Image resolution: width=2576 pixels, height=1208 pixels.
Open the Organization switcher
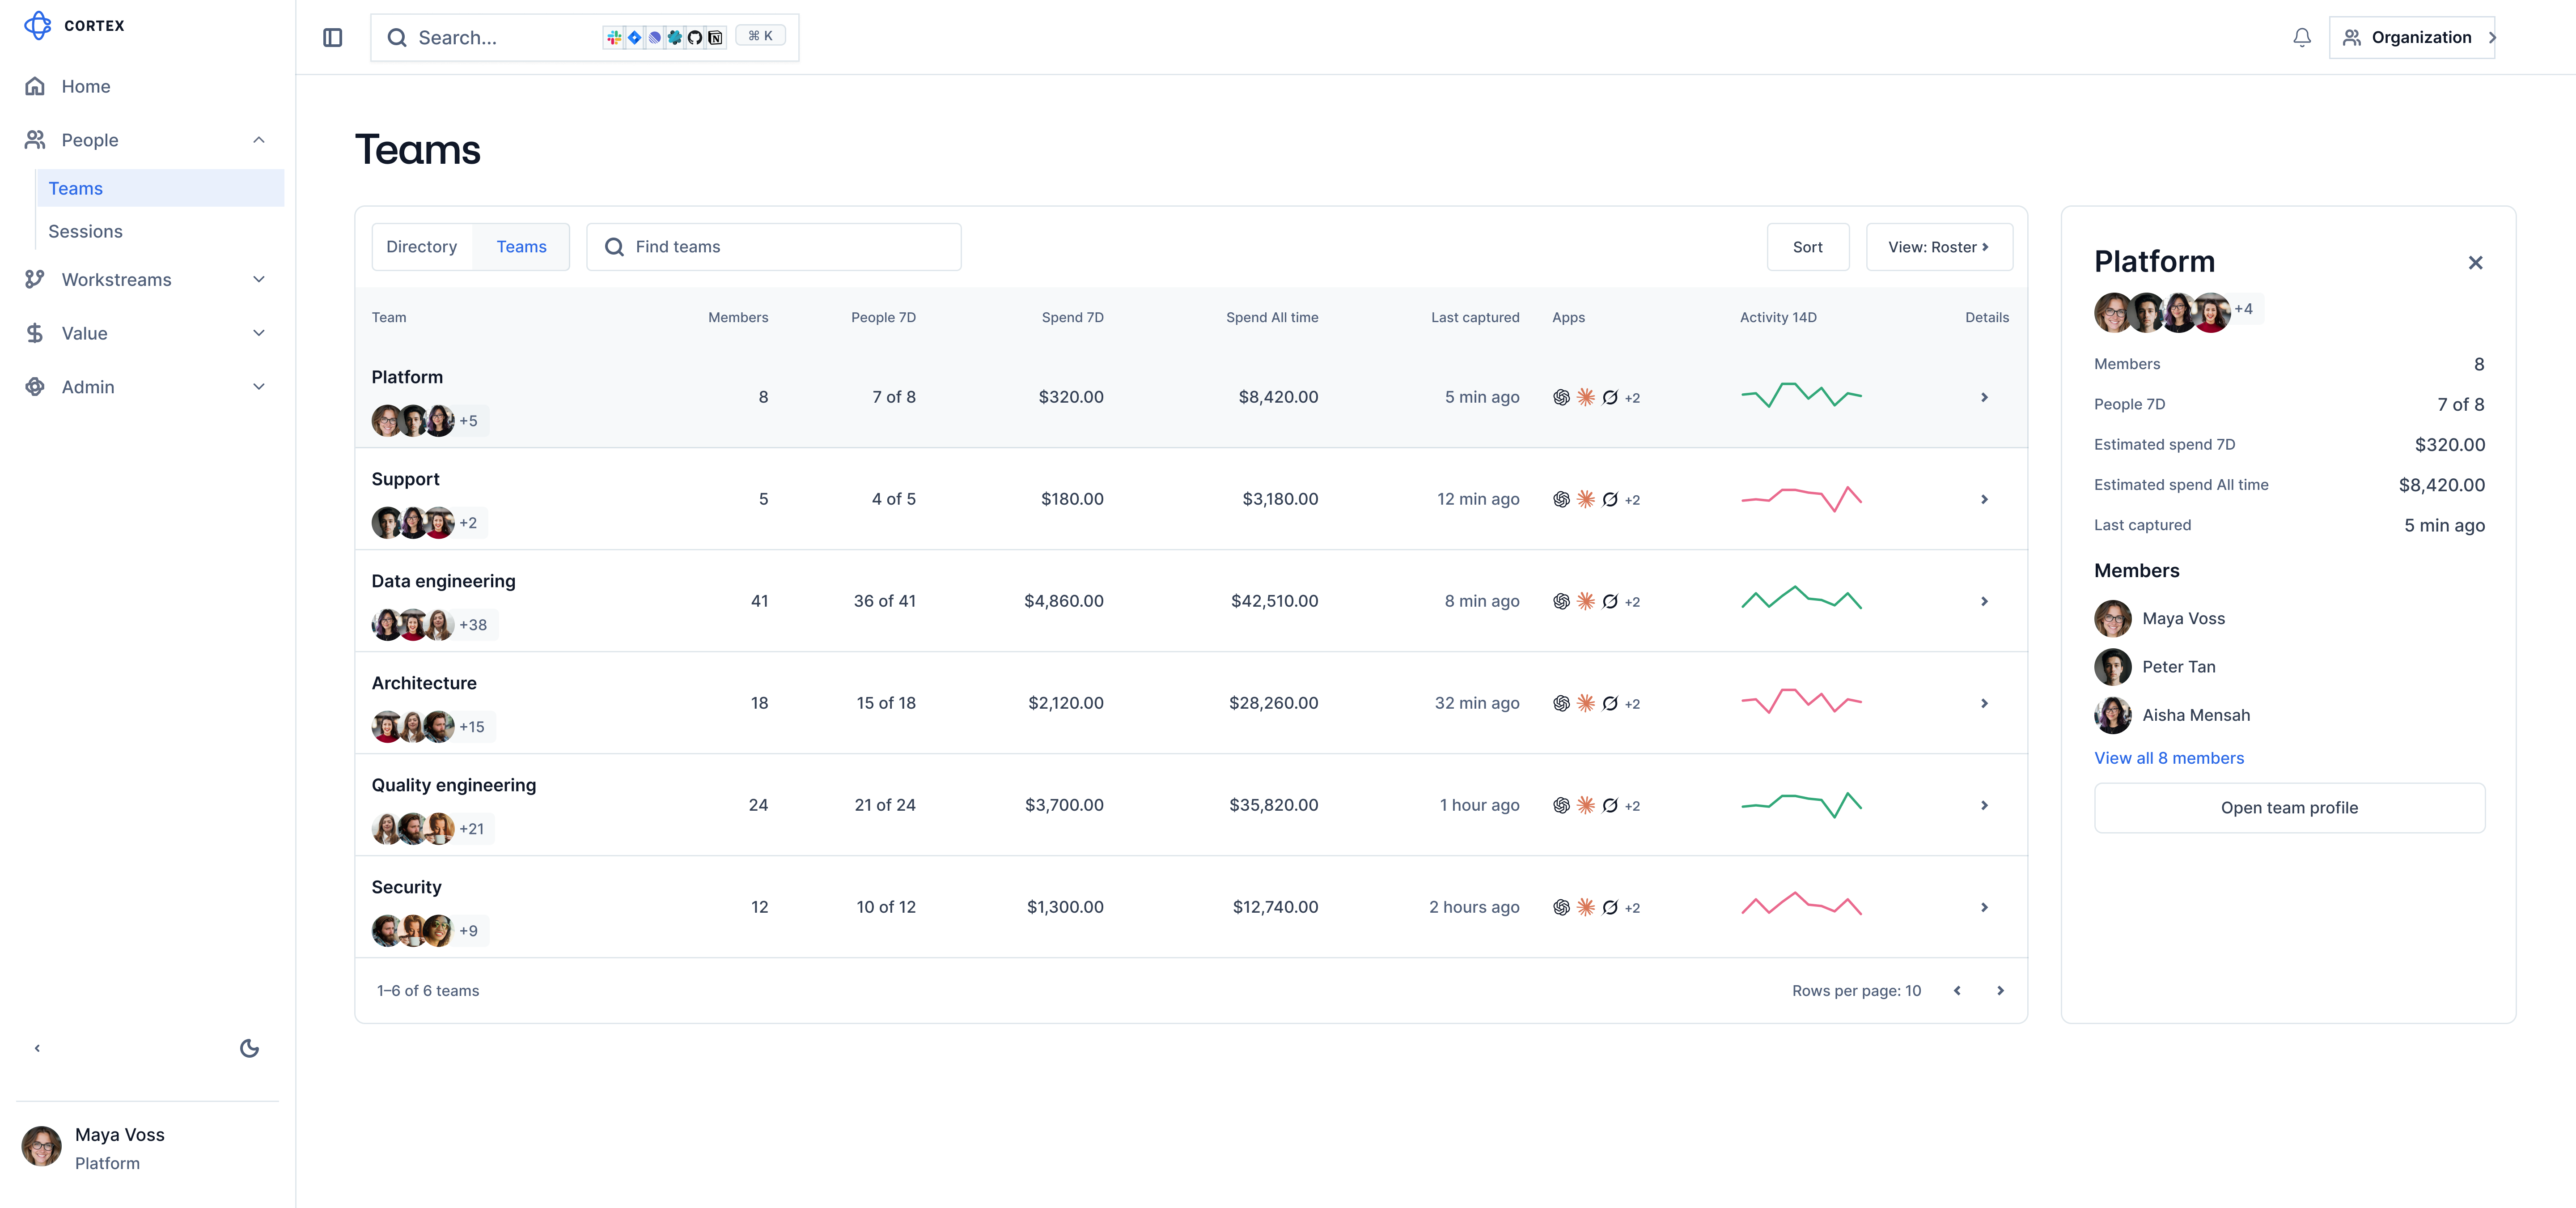click(2412, 37)
